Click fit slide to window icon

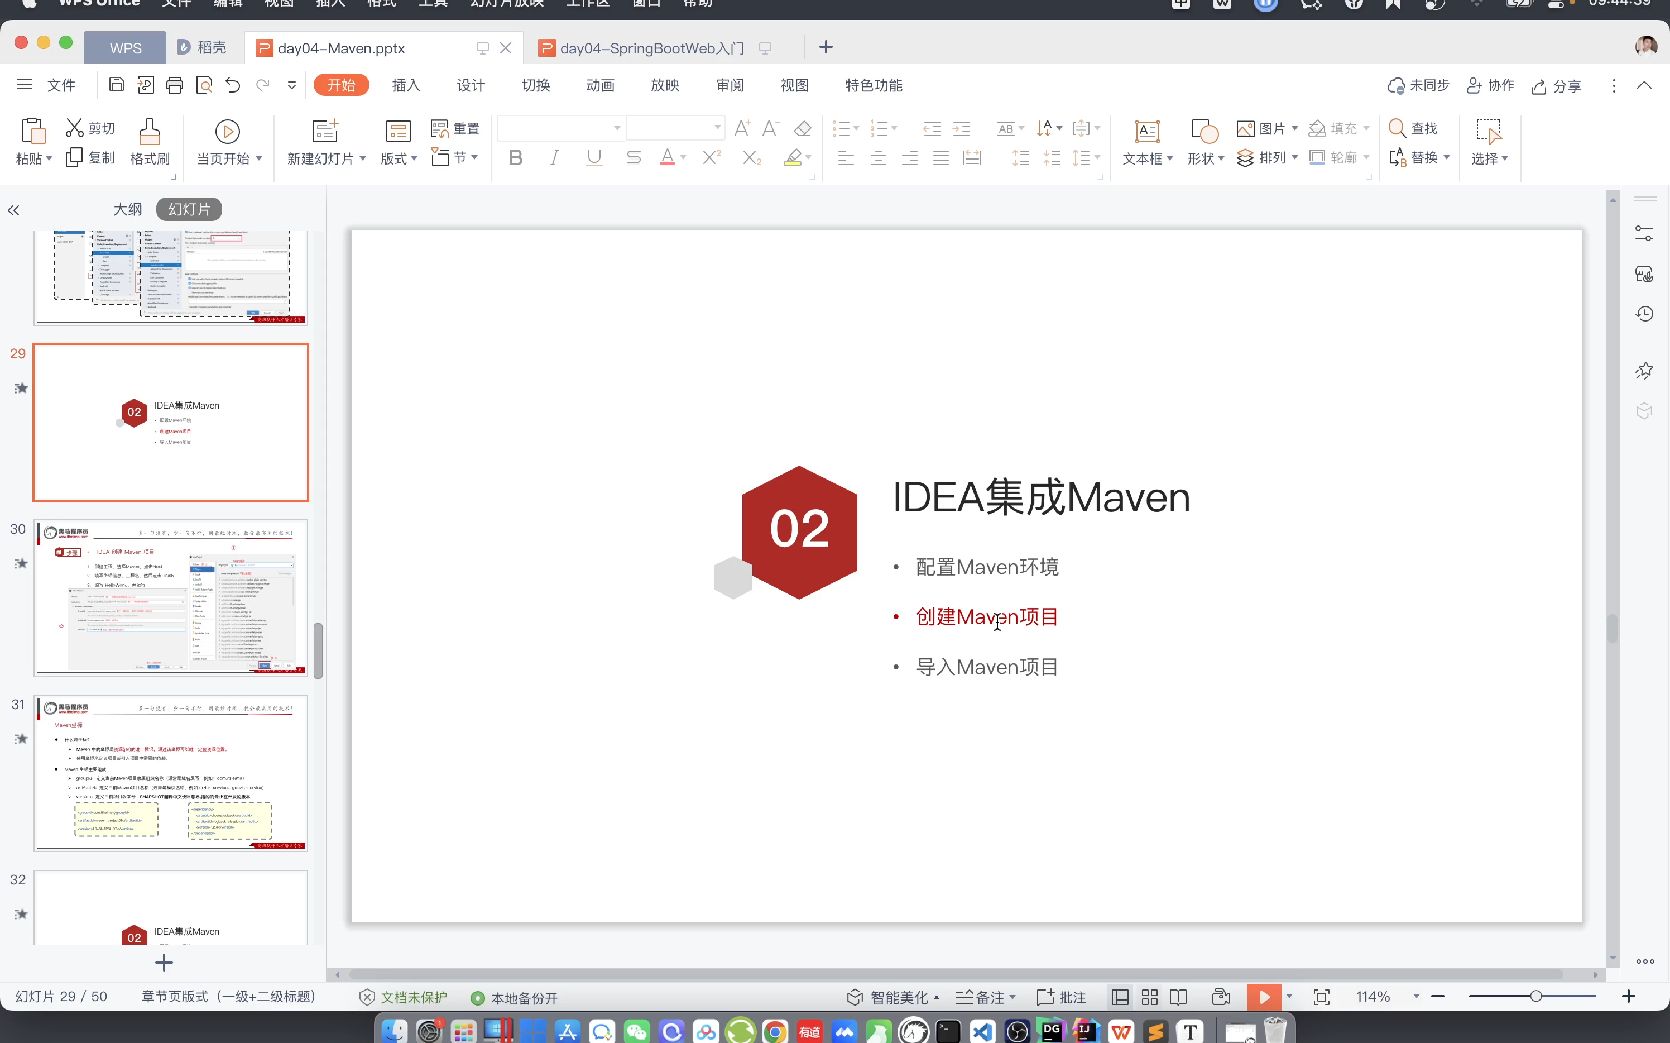point(1322,997)
